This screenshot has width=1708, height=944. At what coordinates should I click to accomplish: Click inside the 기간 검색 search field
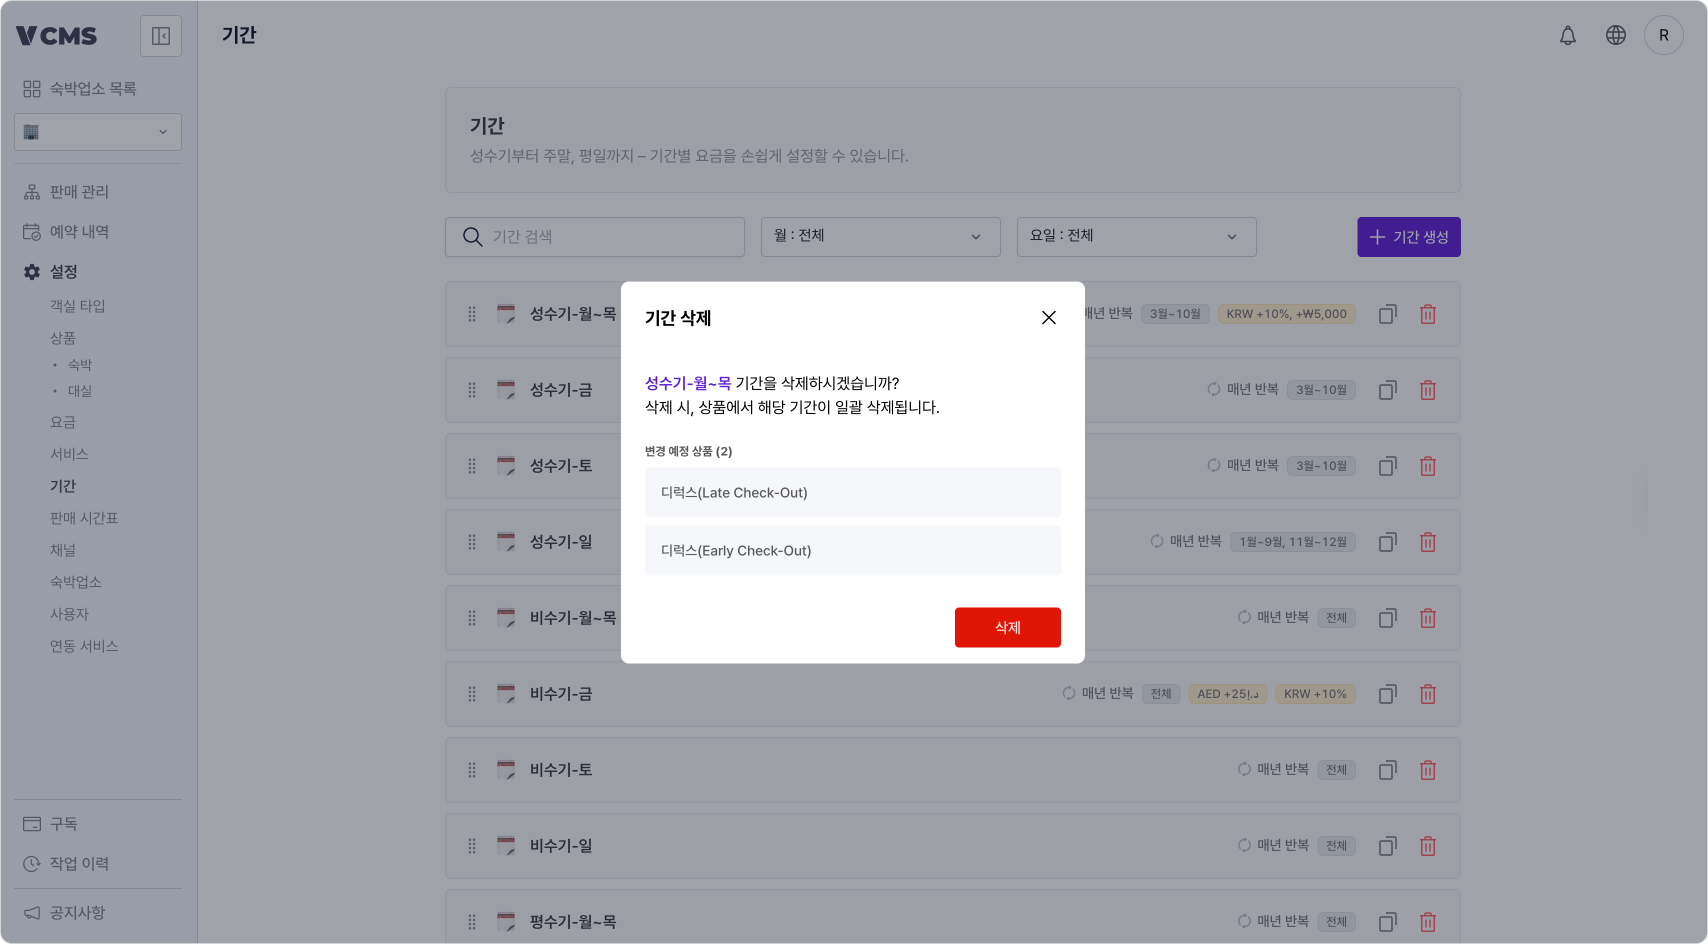point(594,236)
